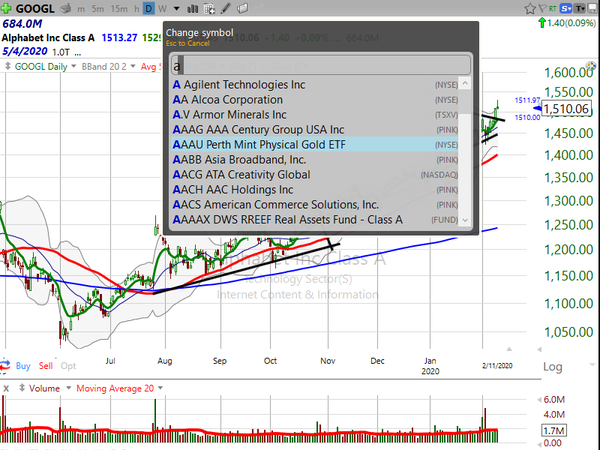Switch to 15m timeframe

[x=119, y=8]
